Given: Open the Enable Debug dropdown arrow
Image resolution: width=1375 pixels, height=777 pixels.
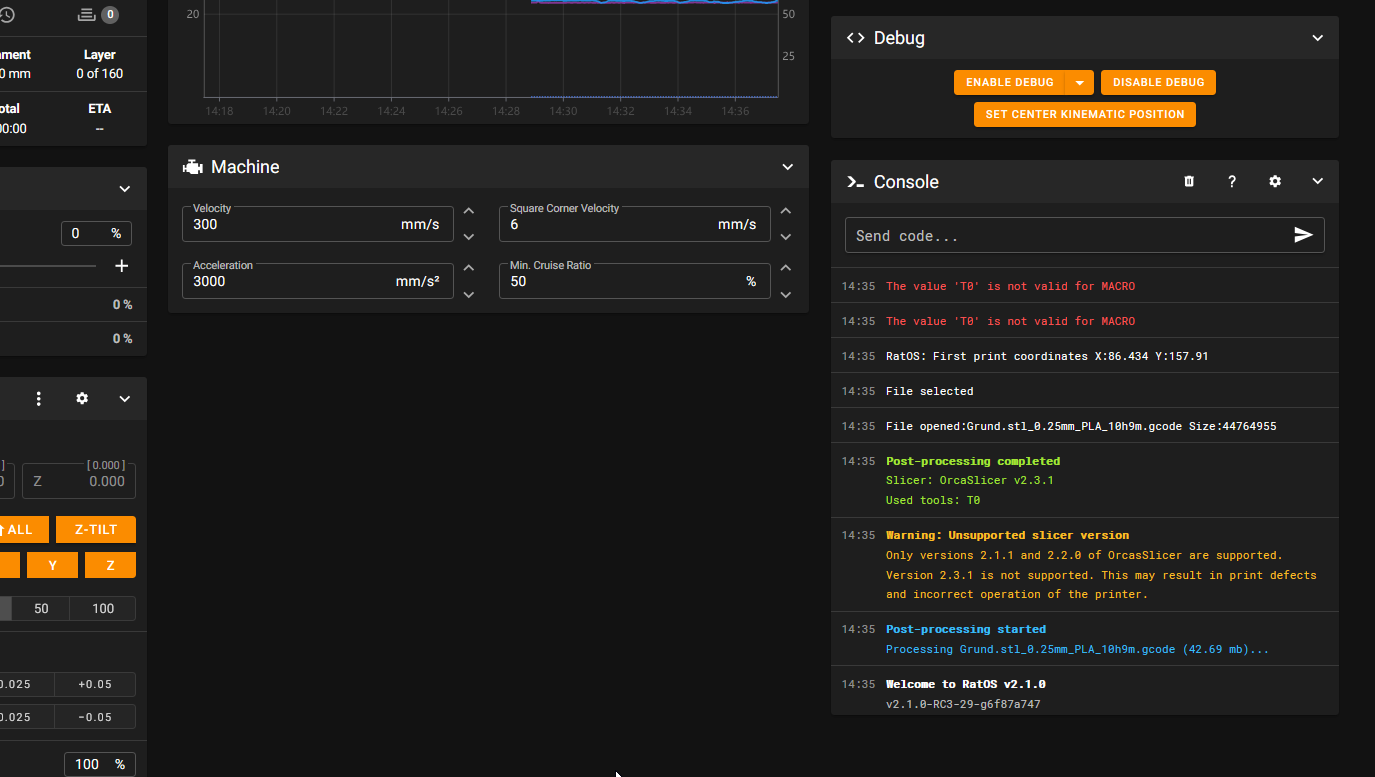Looking at the screenshot, I should [1080, 83].
